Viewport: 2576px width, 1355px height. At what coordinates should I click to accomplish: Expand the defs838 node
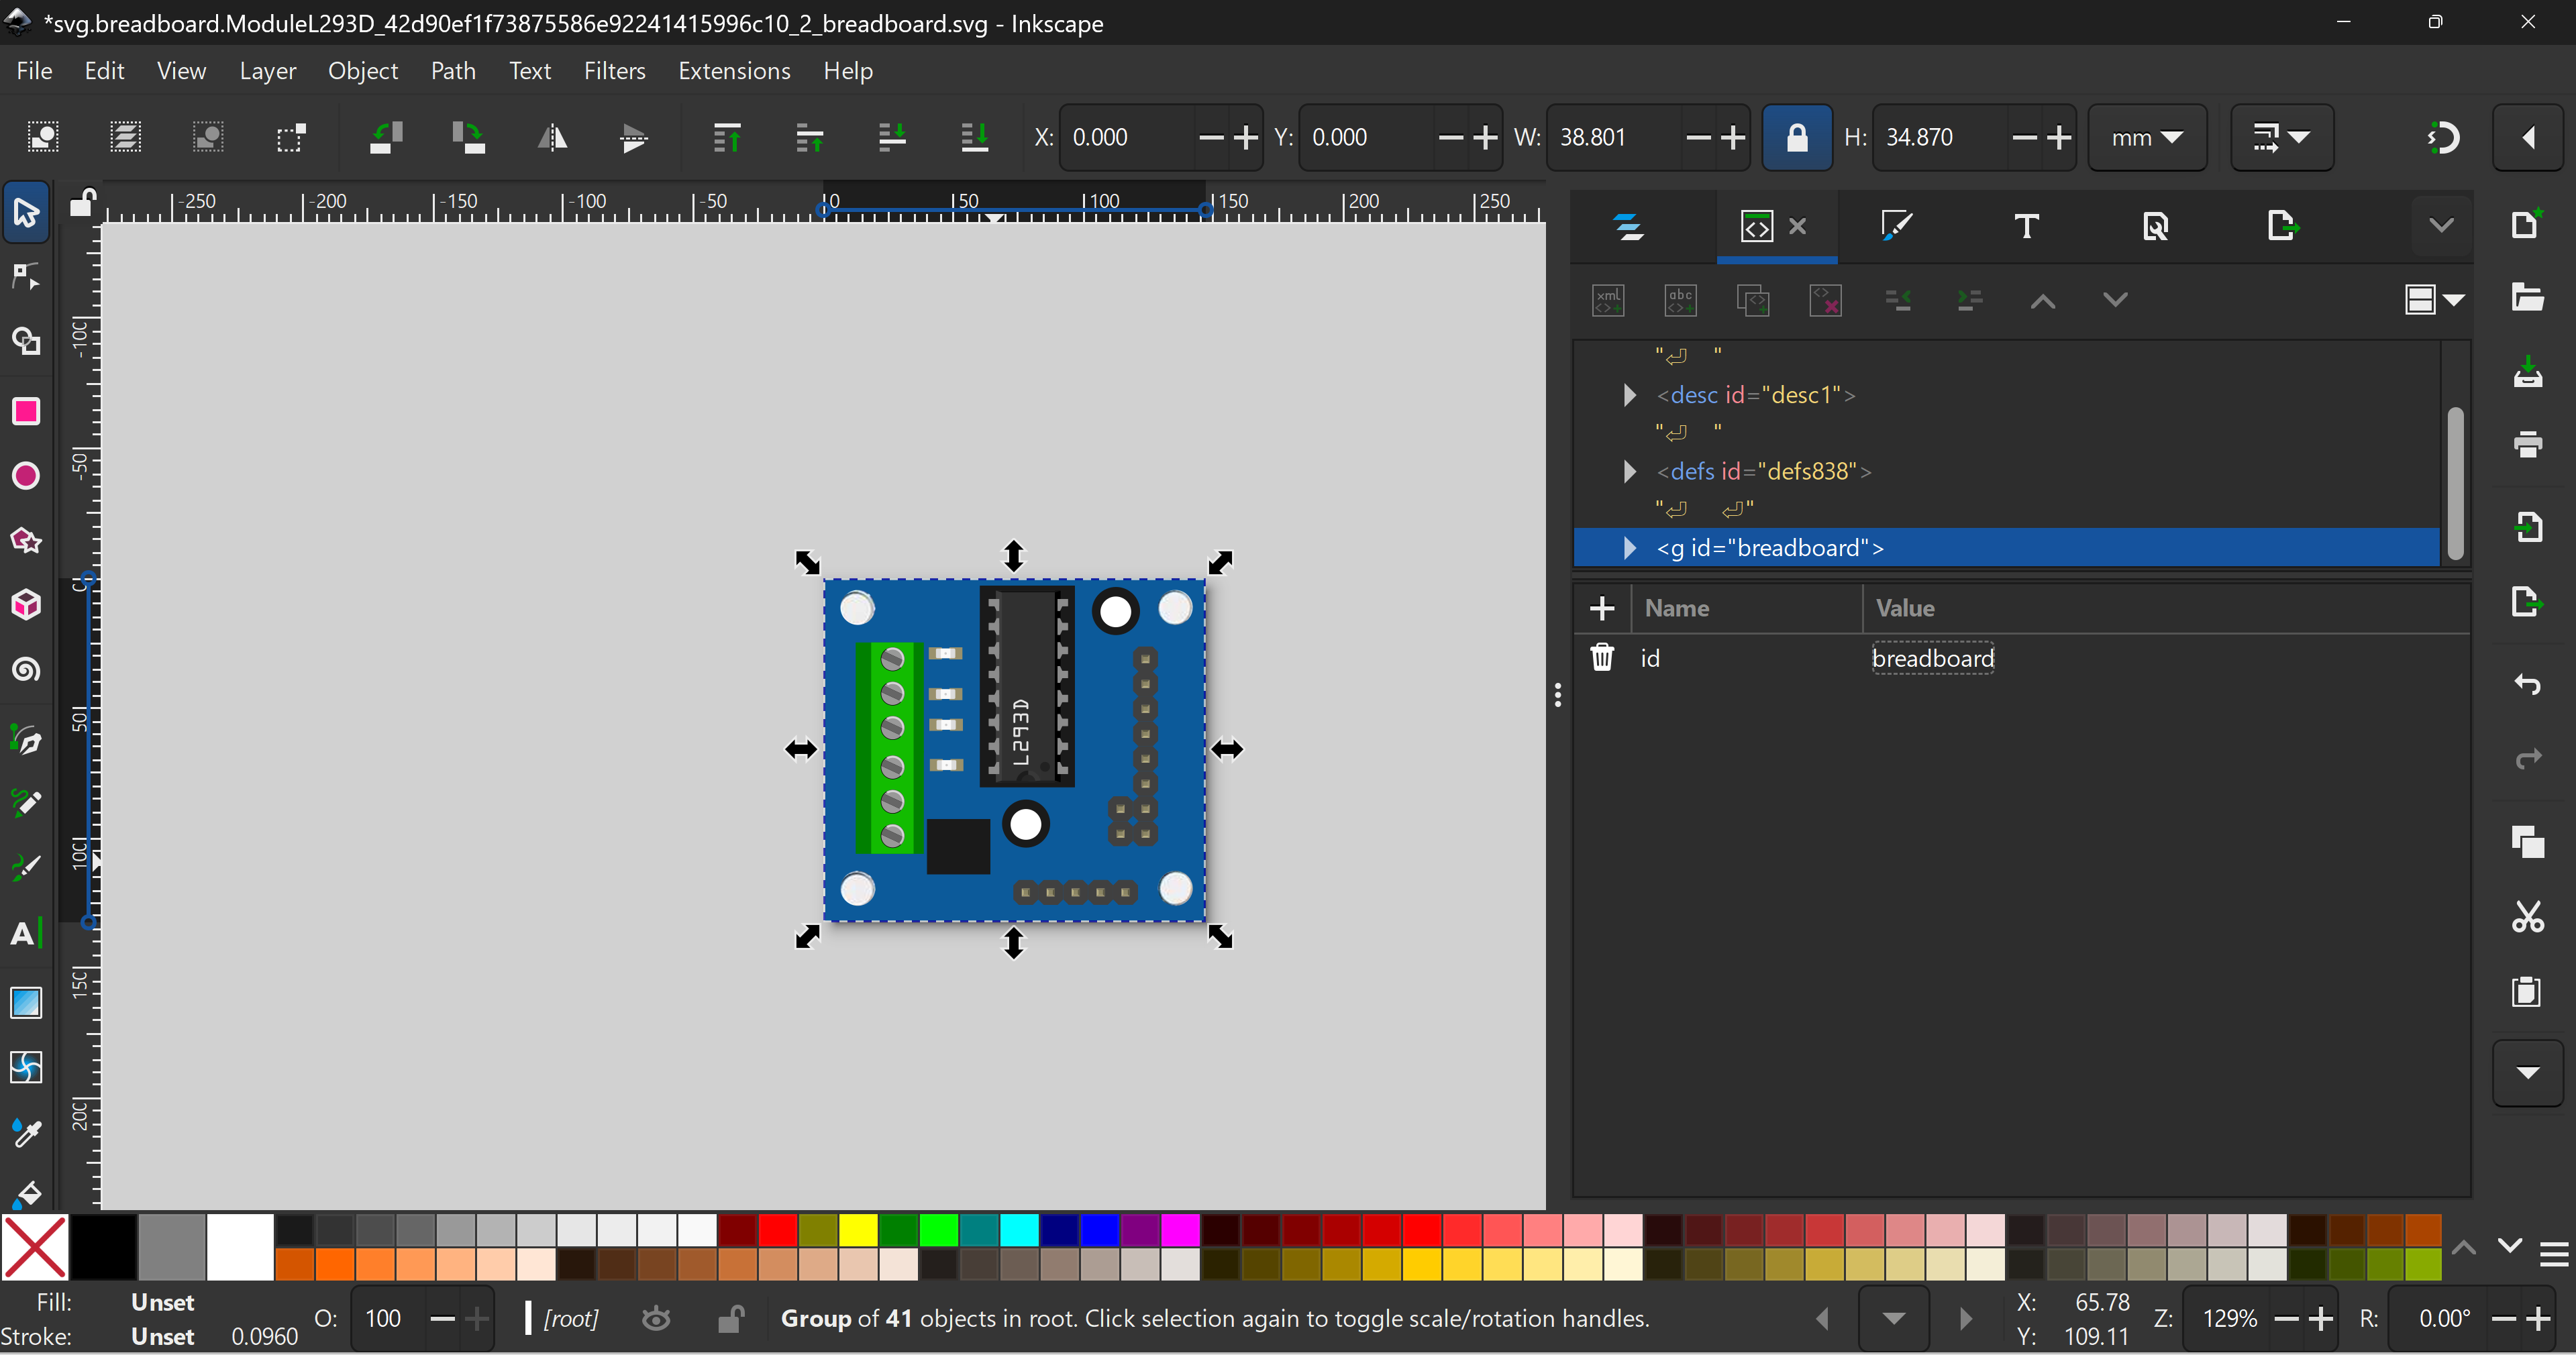tap(1629, 471)
